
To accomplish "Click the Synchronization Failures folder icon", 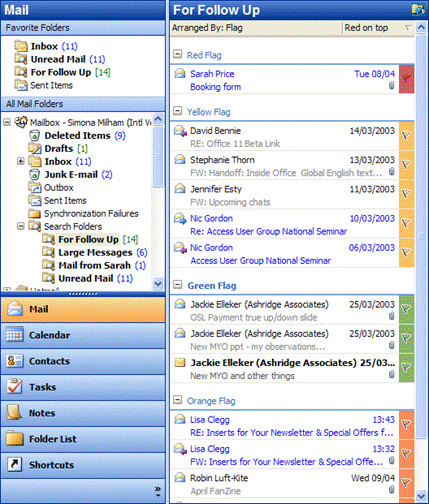I will click(x=35, y=213).
